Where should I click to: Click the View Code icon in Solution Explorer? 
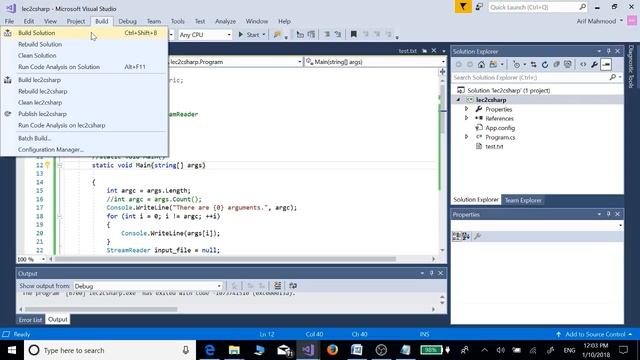(583, 64)
